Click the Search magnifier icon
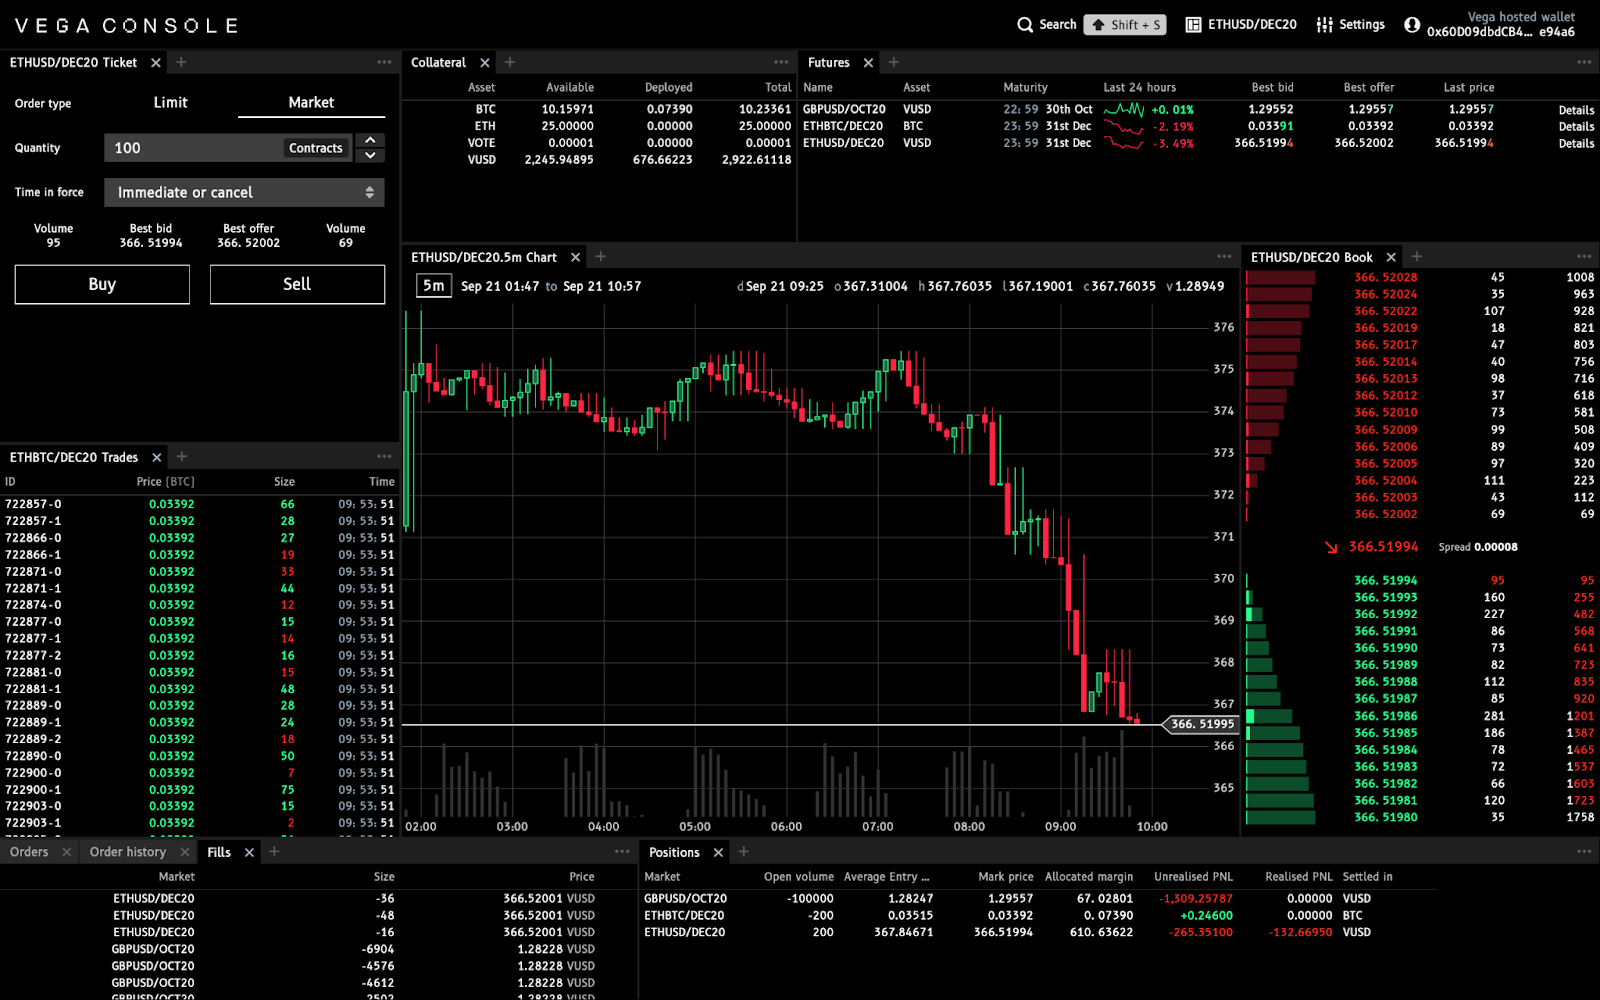 pos(1025,25)
